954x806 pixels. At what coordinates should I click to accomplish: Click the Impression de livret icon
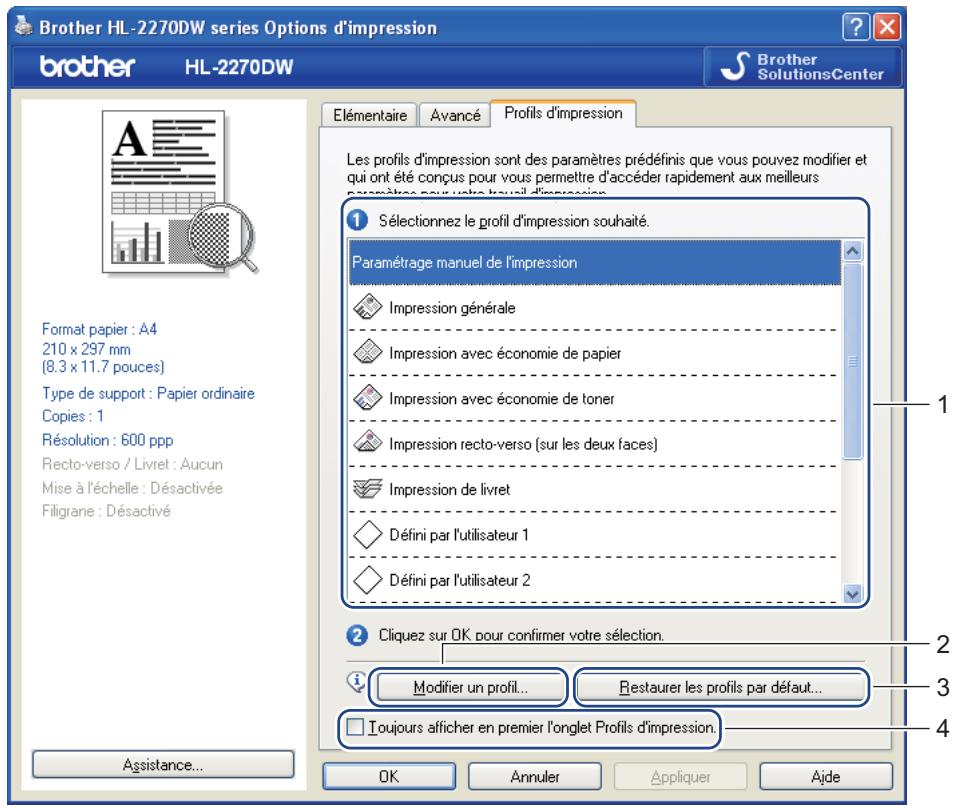[367, 488]
